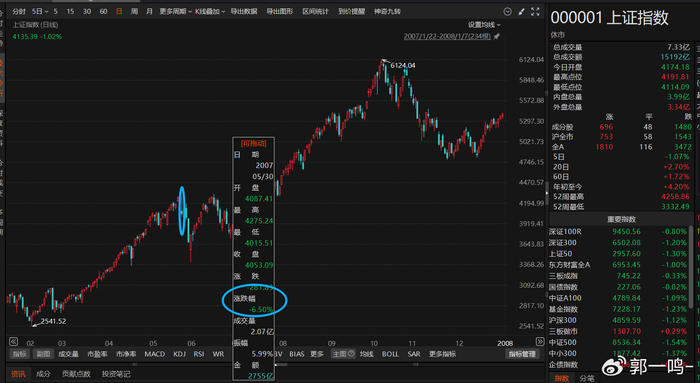Select the WR indicator

(218, 354)
